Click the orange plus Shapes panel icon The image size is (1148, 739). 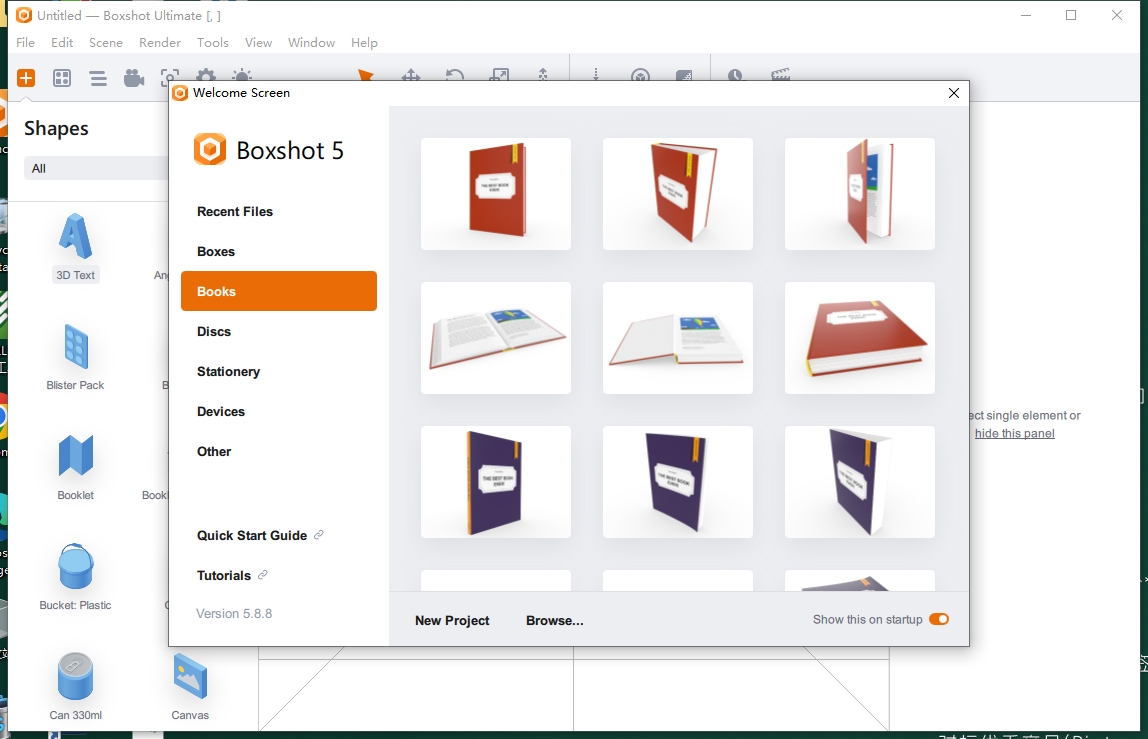pos(26,78)
